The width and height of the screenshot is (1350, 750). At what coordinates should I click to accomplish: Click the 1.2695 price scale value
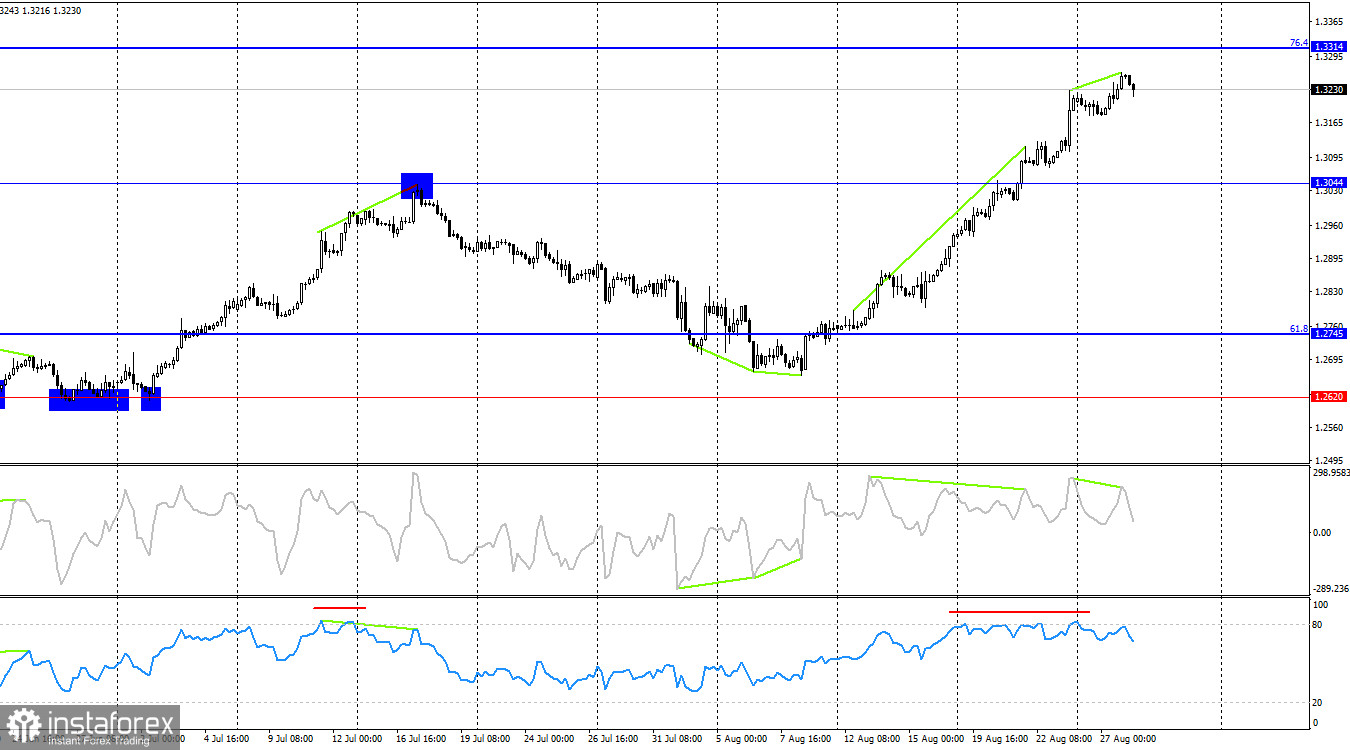click(1329, 360)
